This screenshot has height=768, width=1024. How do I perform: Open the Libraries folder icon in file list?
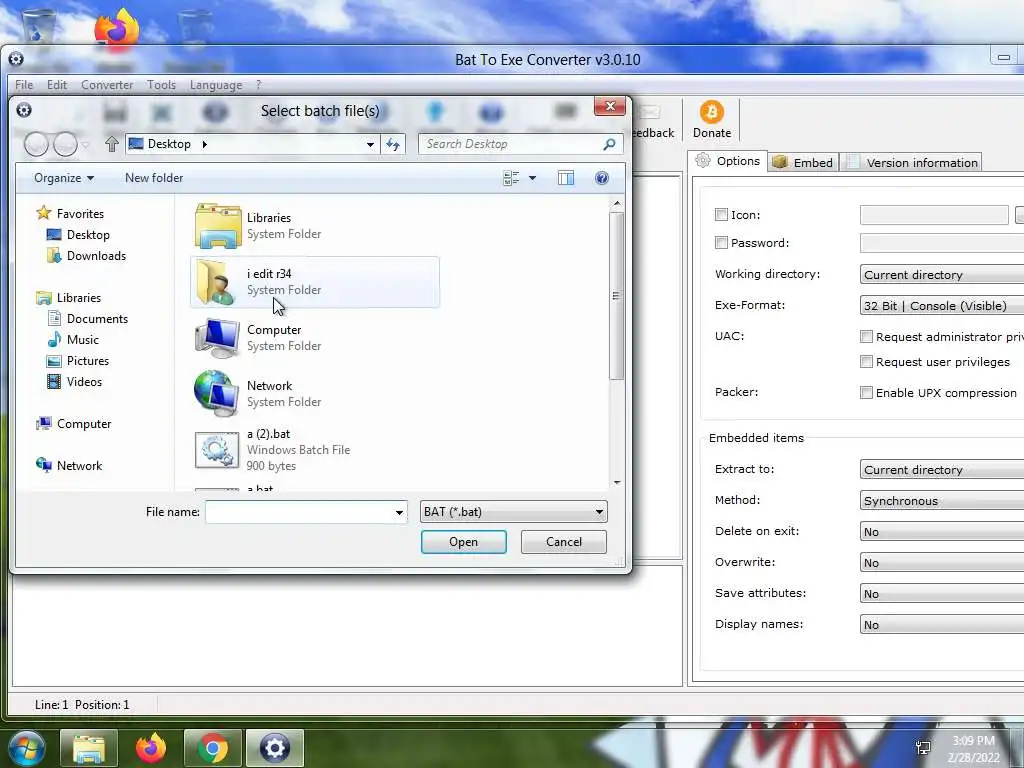click(x=217, y=225)
